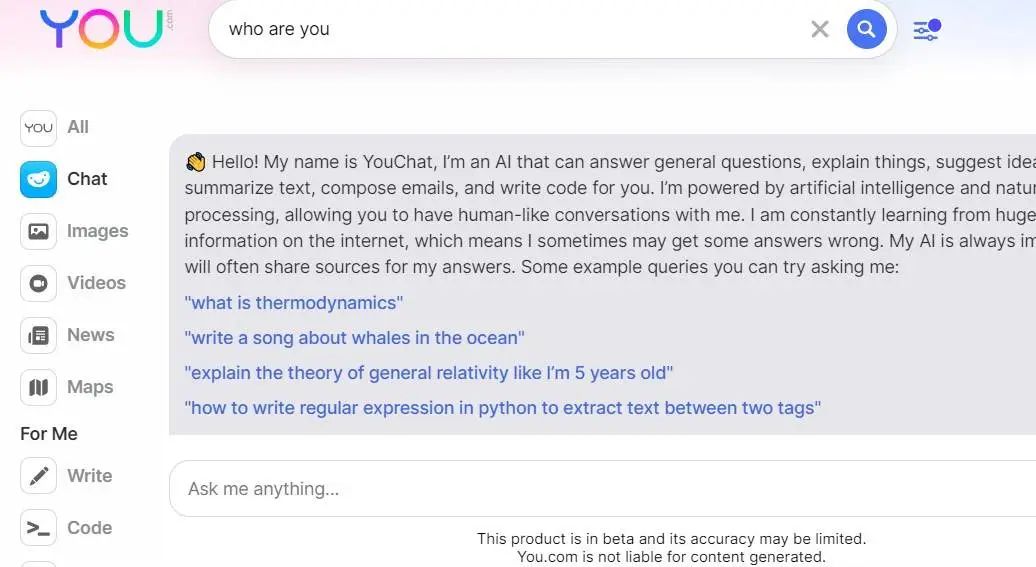Try the "what is thermodynamics" example query
The width and height of the screenshot is (1036, 567).
pyautogui.click(x=294, y=303)
